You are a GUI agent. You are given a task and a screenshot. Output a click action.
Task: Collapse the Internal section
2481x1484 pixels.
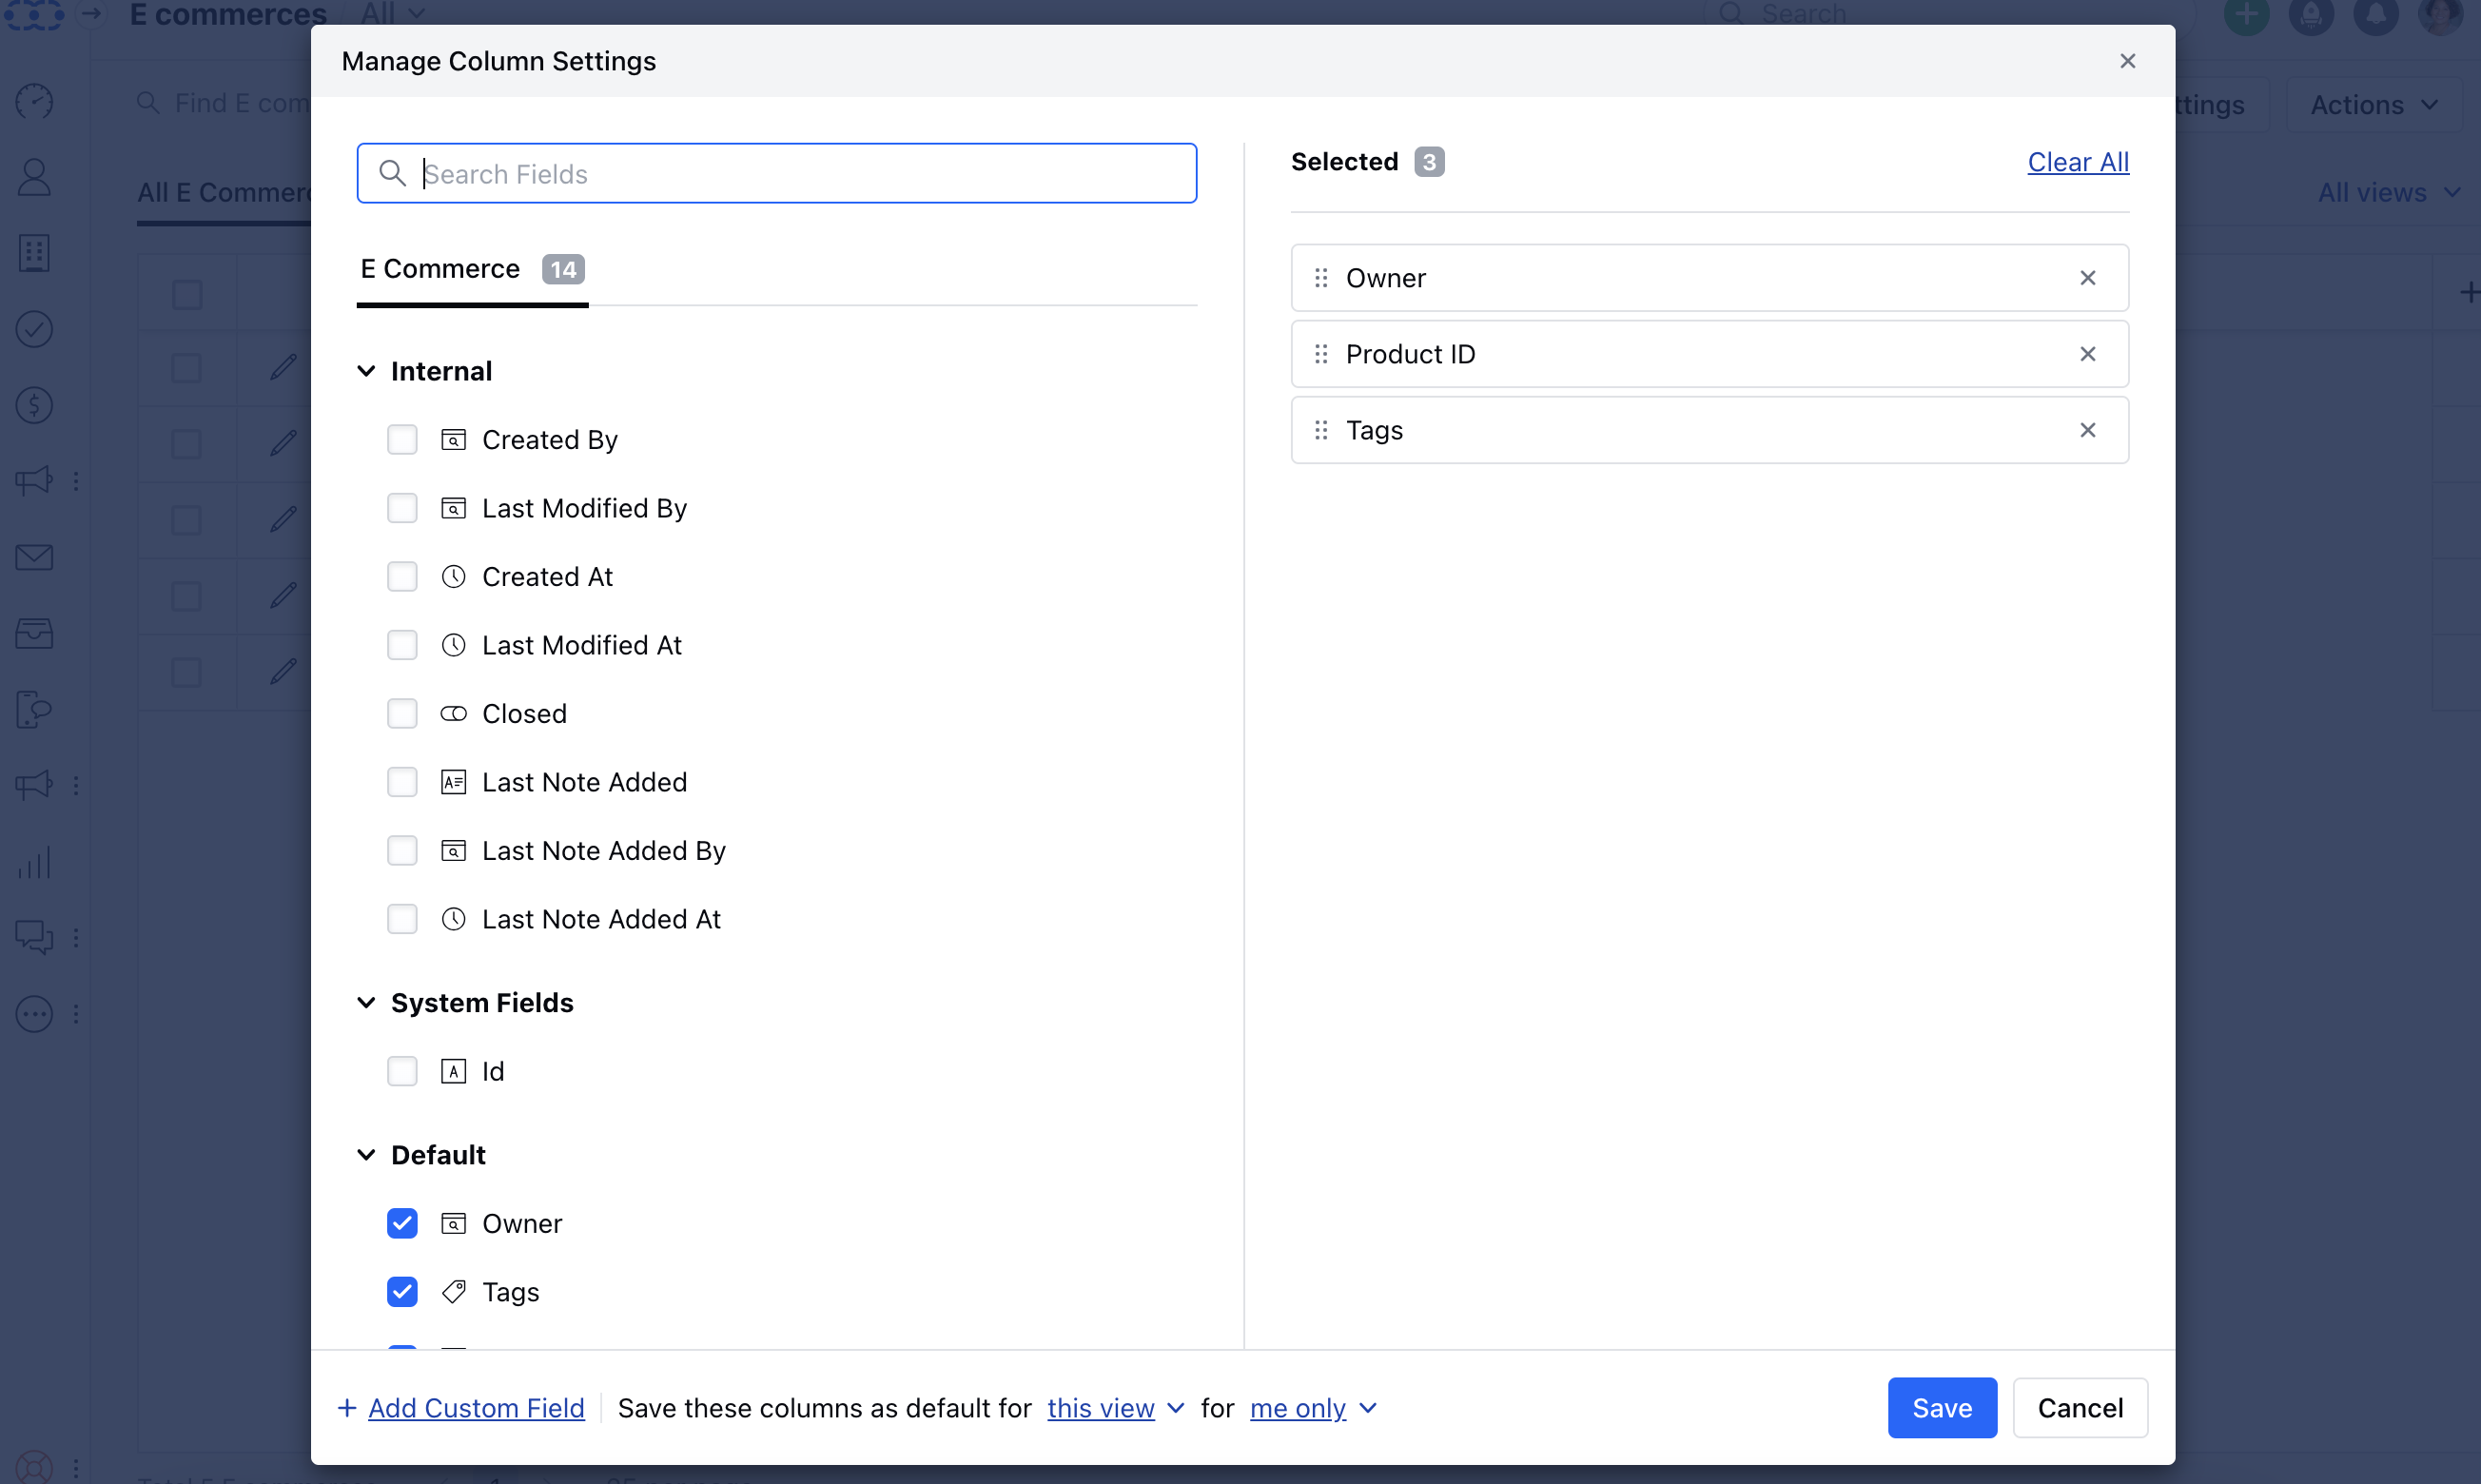[367, 371]
